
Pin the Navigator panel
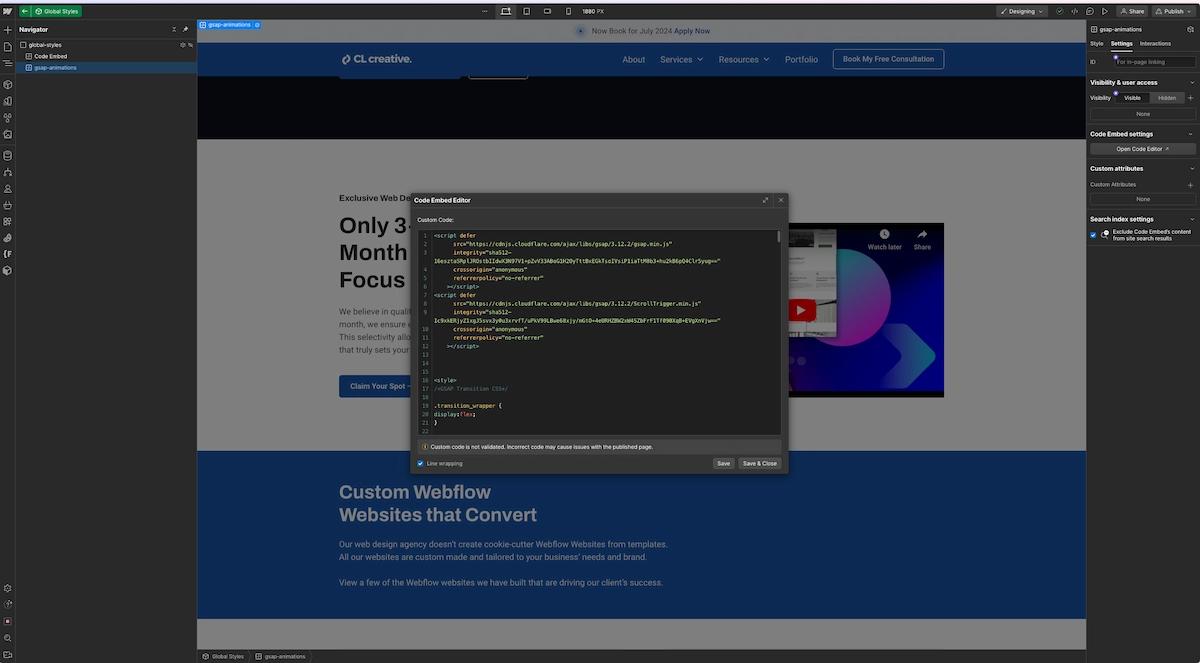(x=185, y=30)
